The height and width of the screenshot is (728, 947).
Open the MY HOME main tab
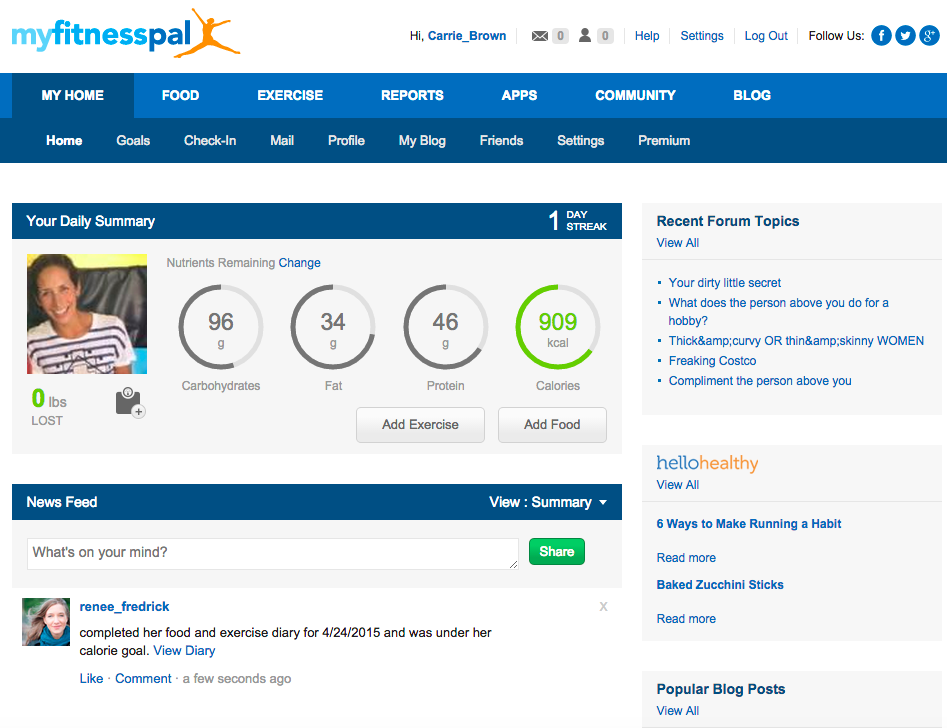click(72, 95)
